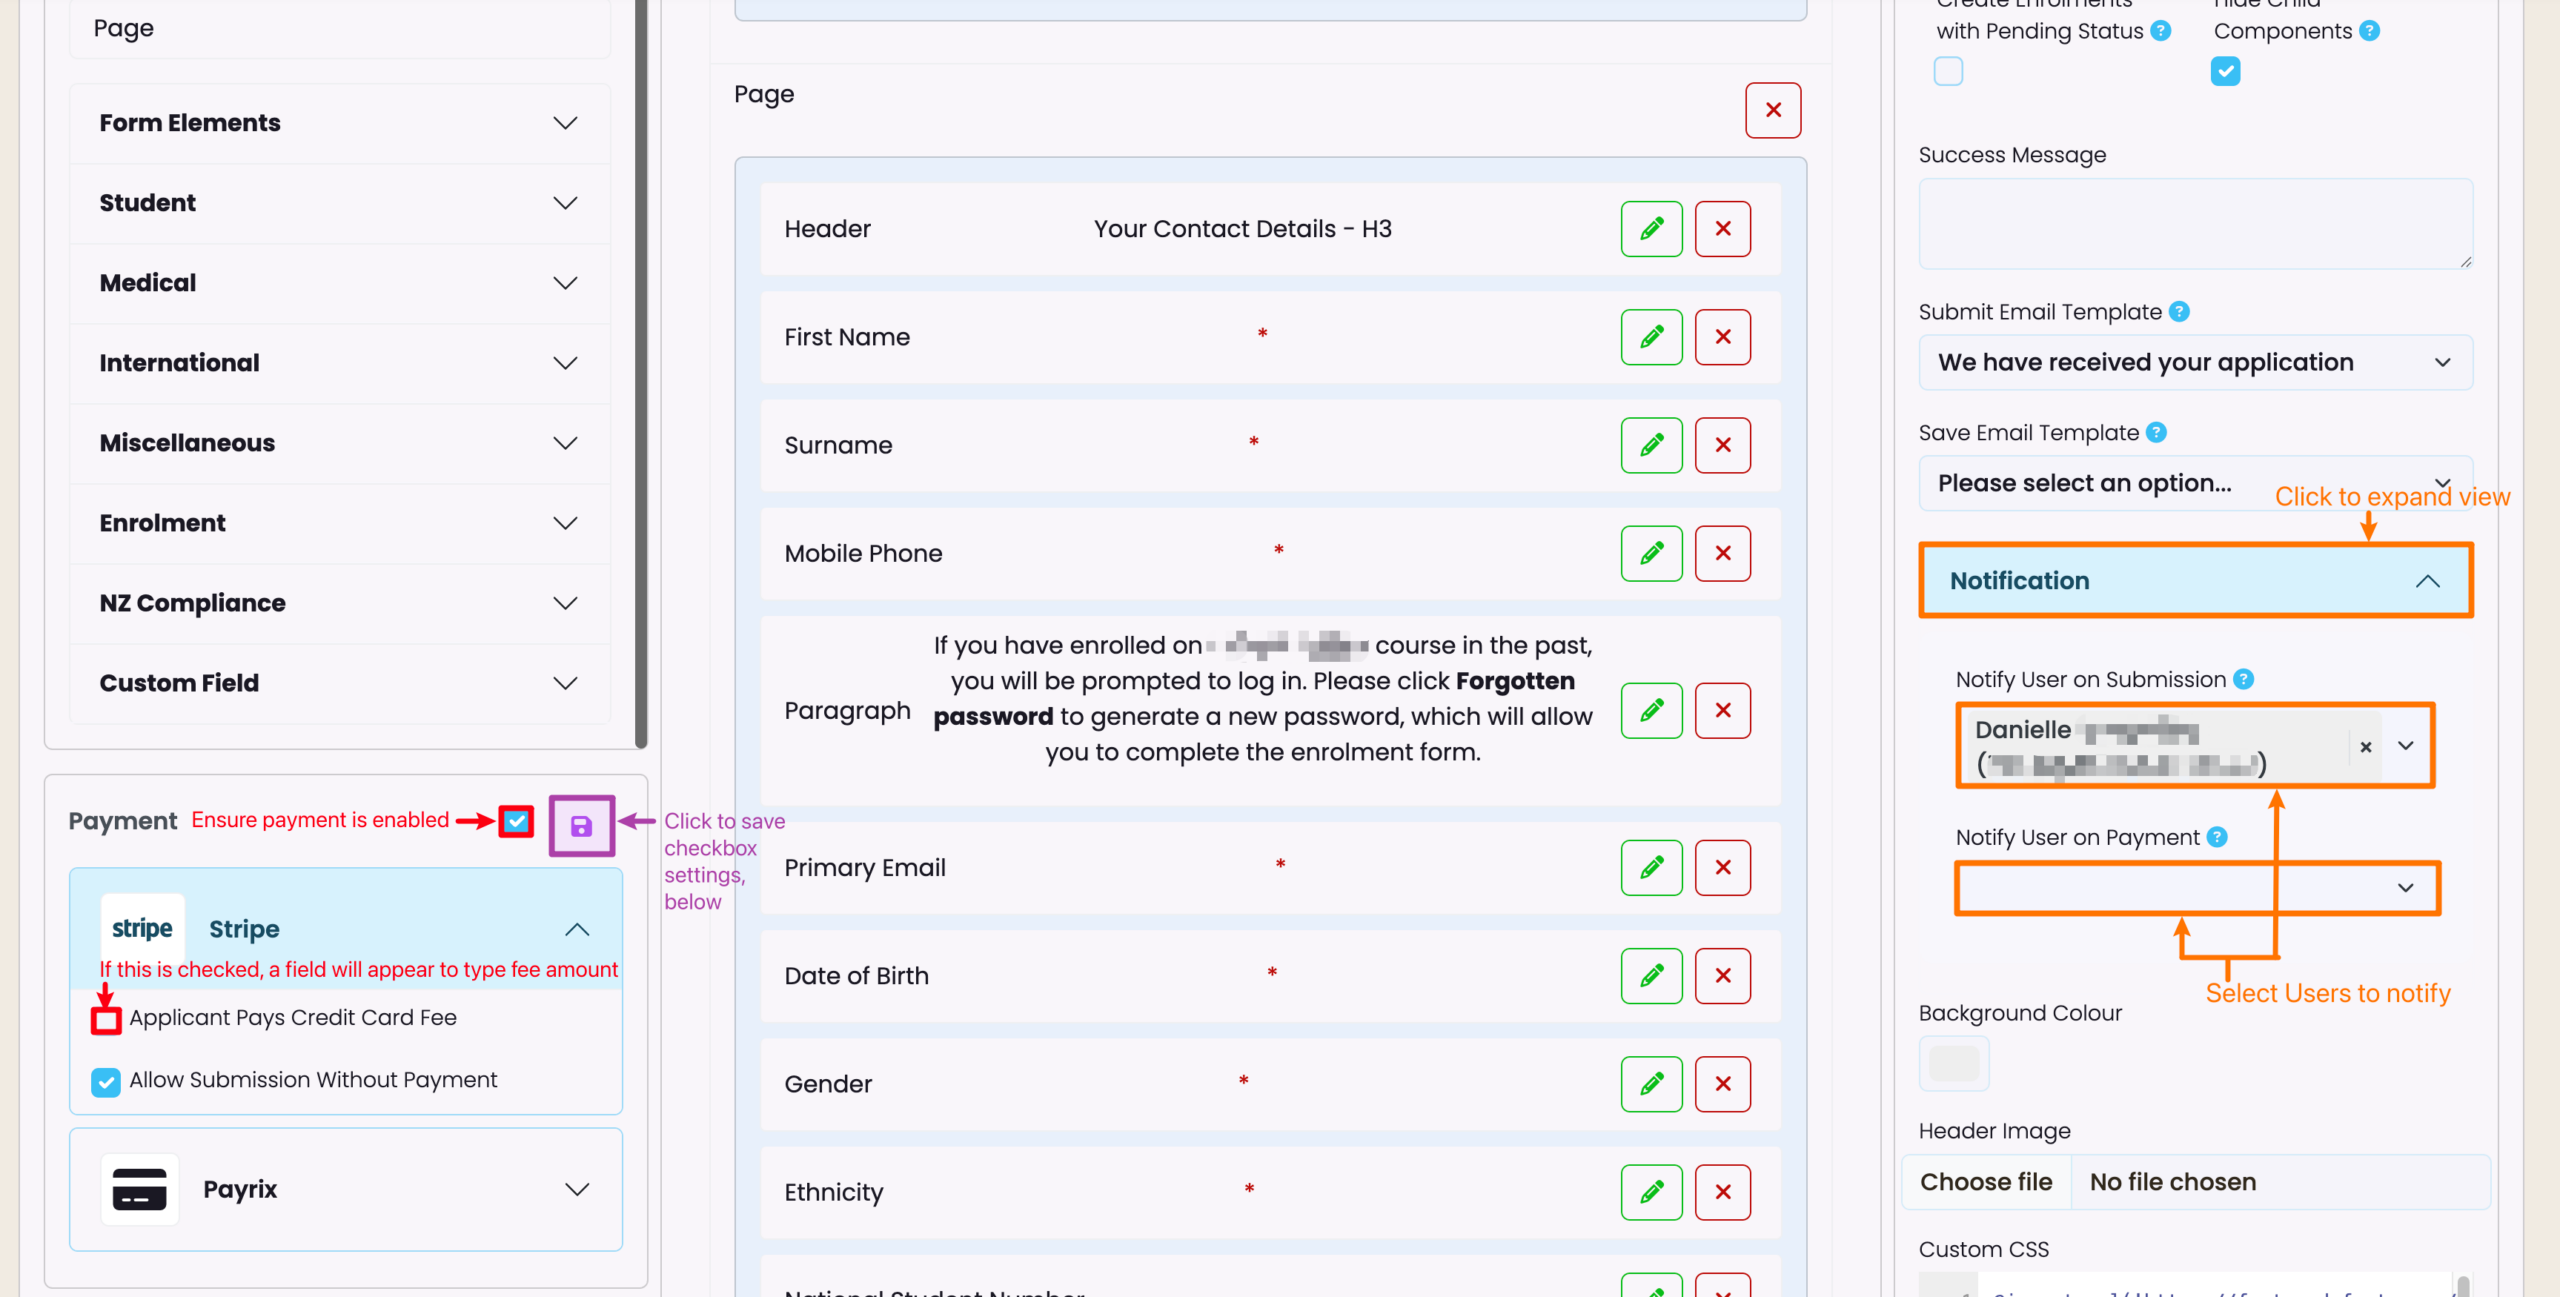Edit the Gender field with pencil icon
Image resolution: width=2560 pixels, height=1297 pixels.
pos(1651,1084)
